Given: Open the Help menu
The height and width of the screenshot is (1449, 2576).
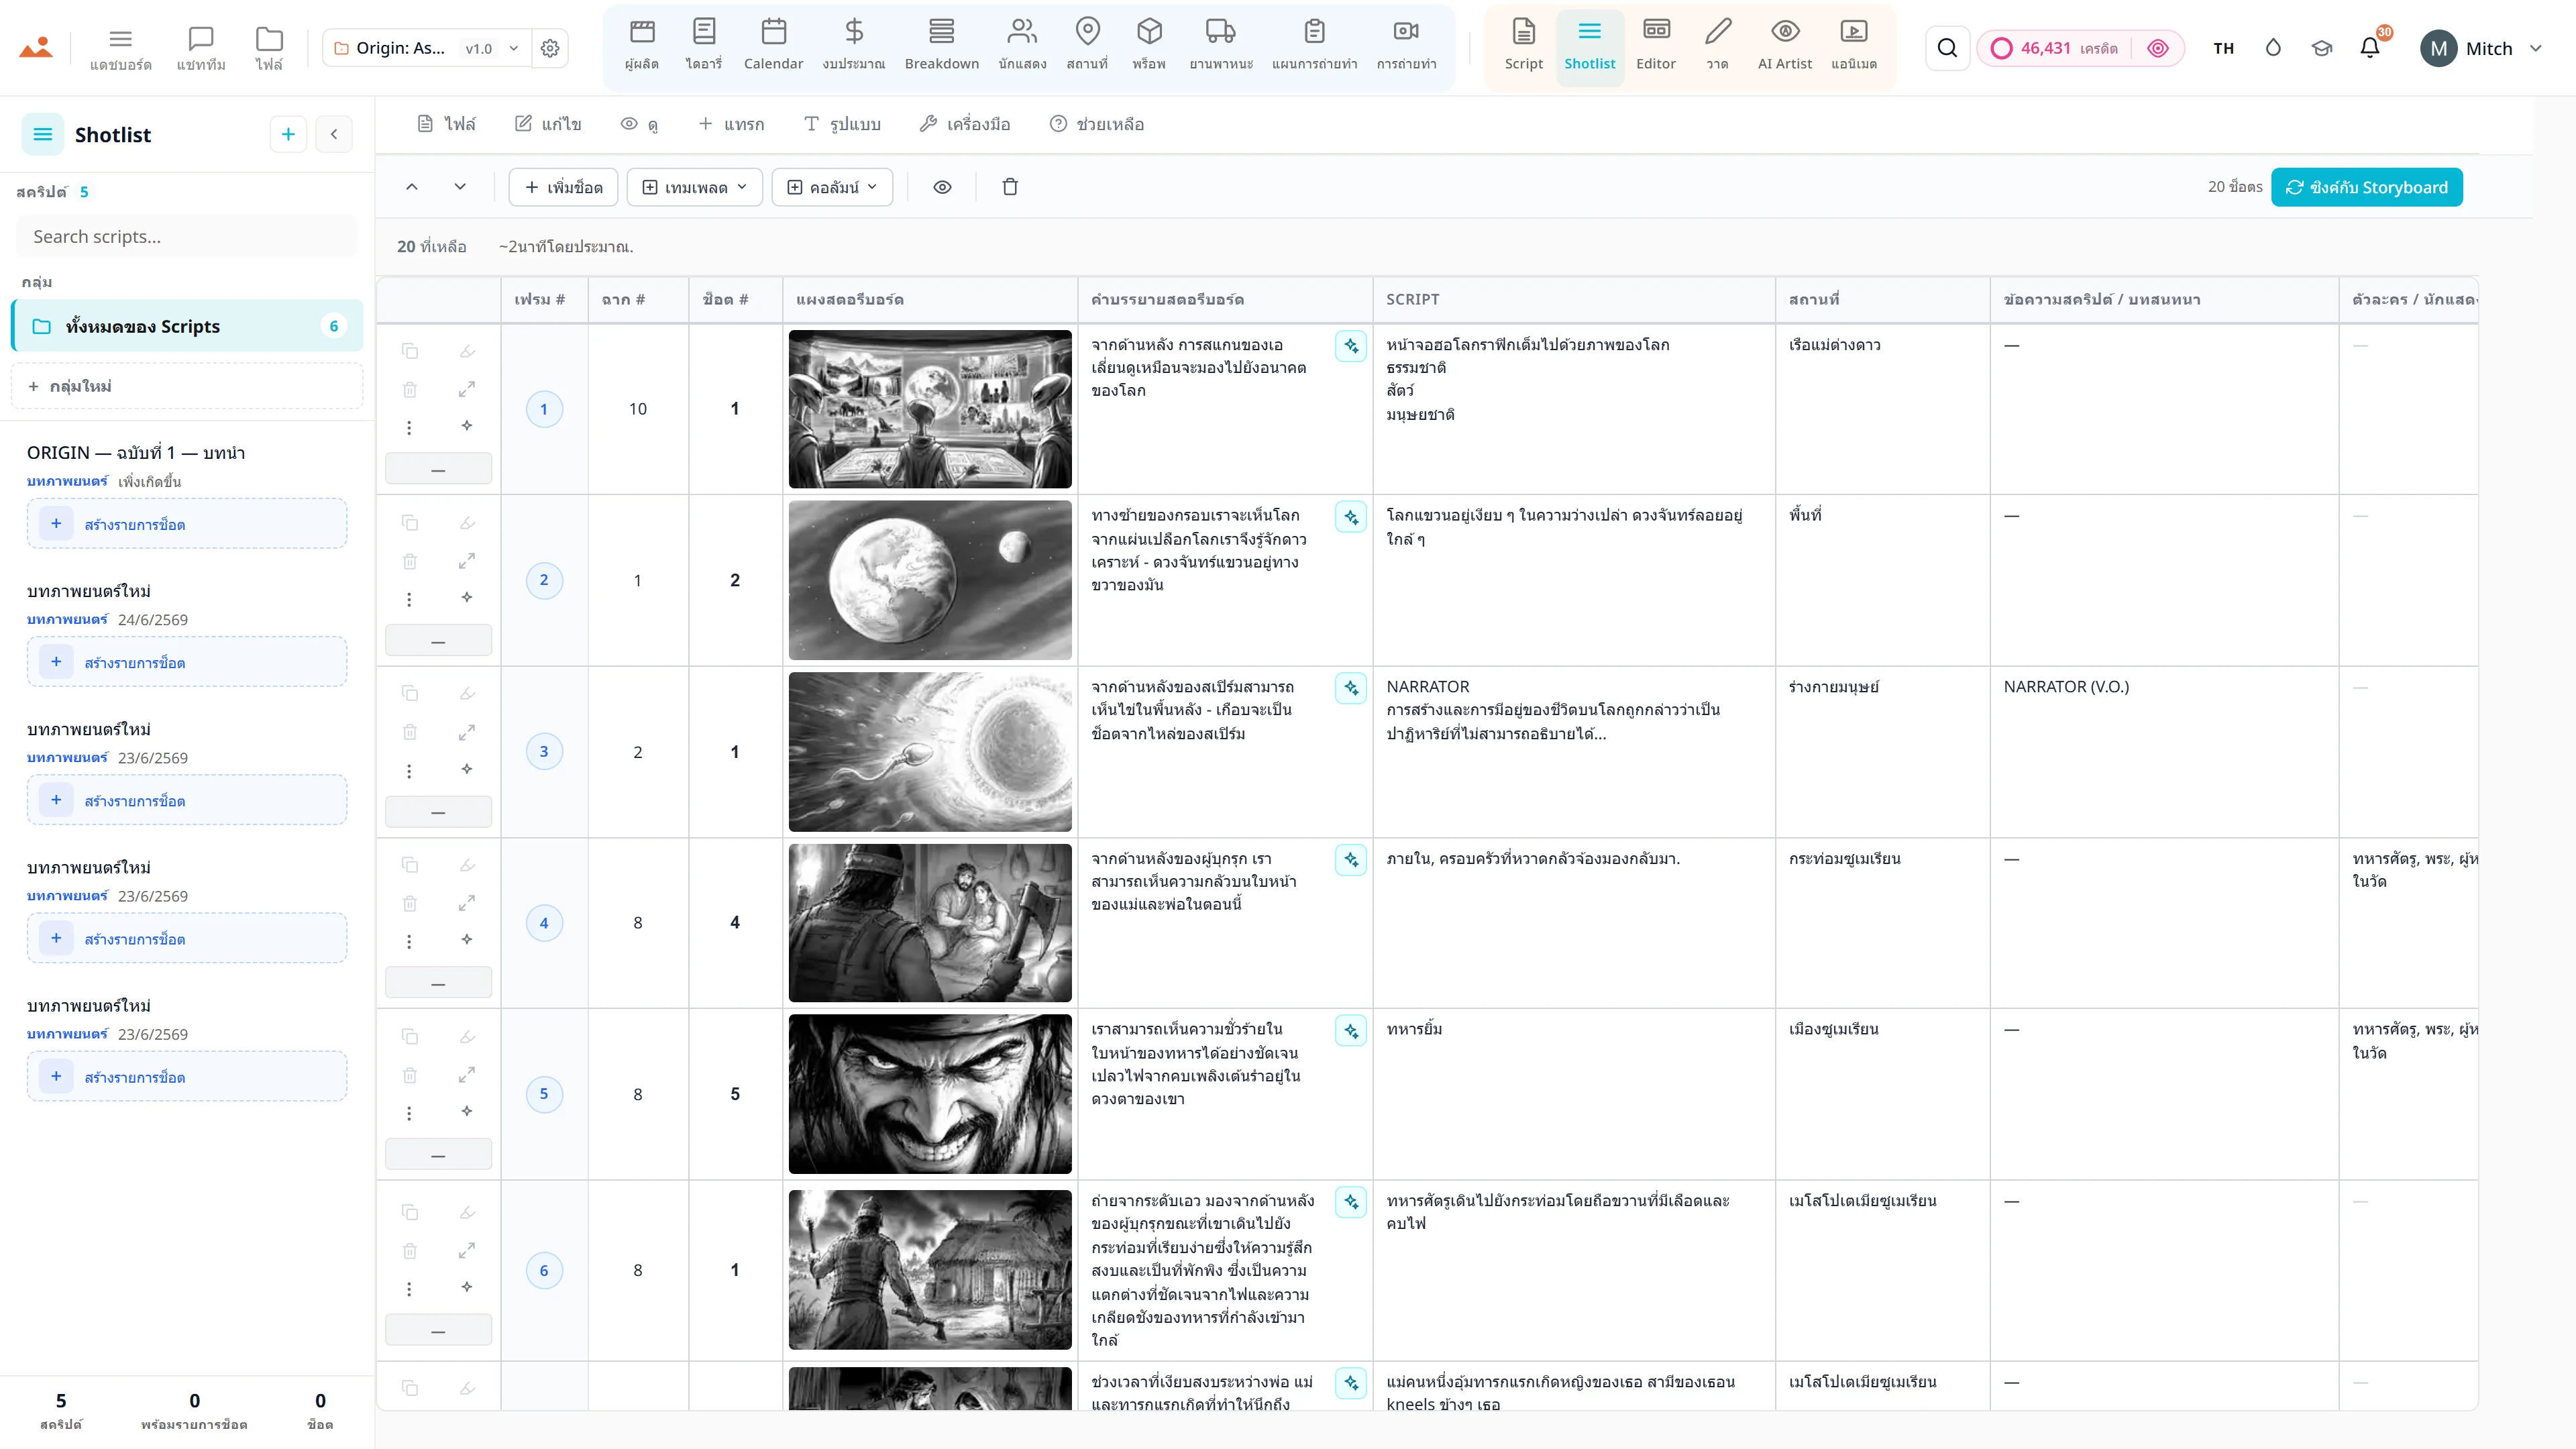Looking at the screenshot, I should 1097,124.
